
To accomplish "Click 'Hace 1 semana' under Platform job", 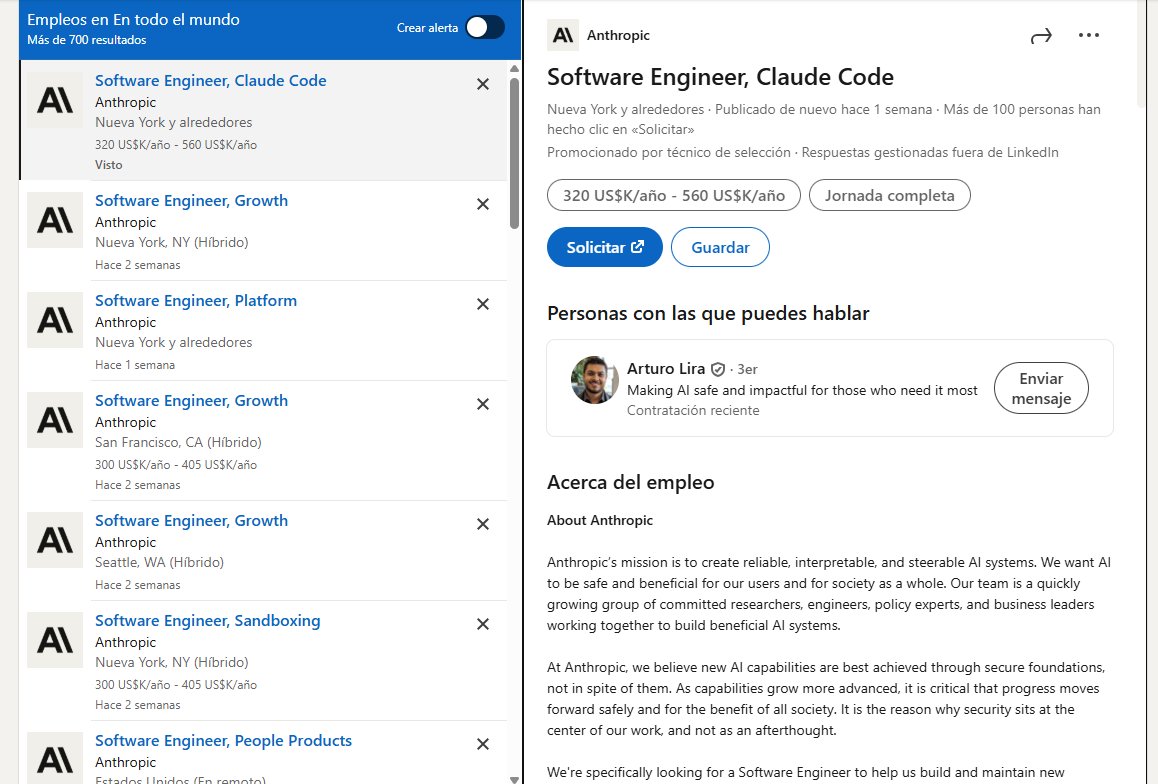I will point(135,365).
